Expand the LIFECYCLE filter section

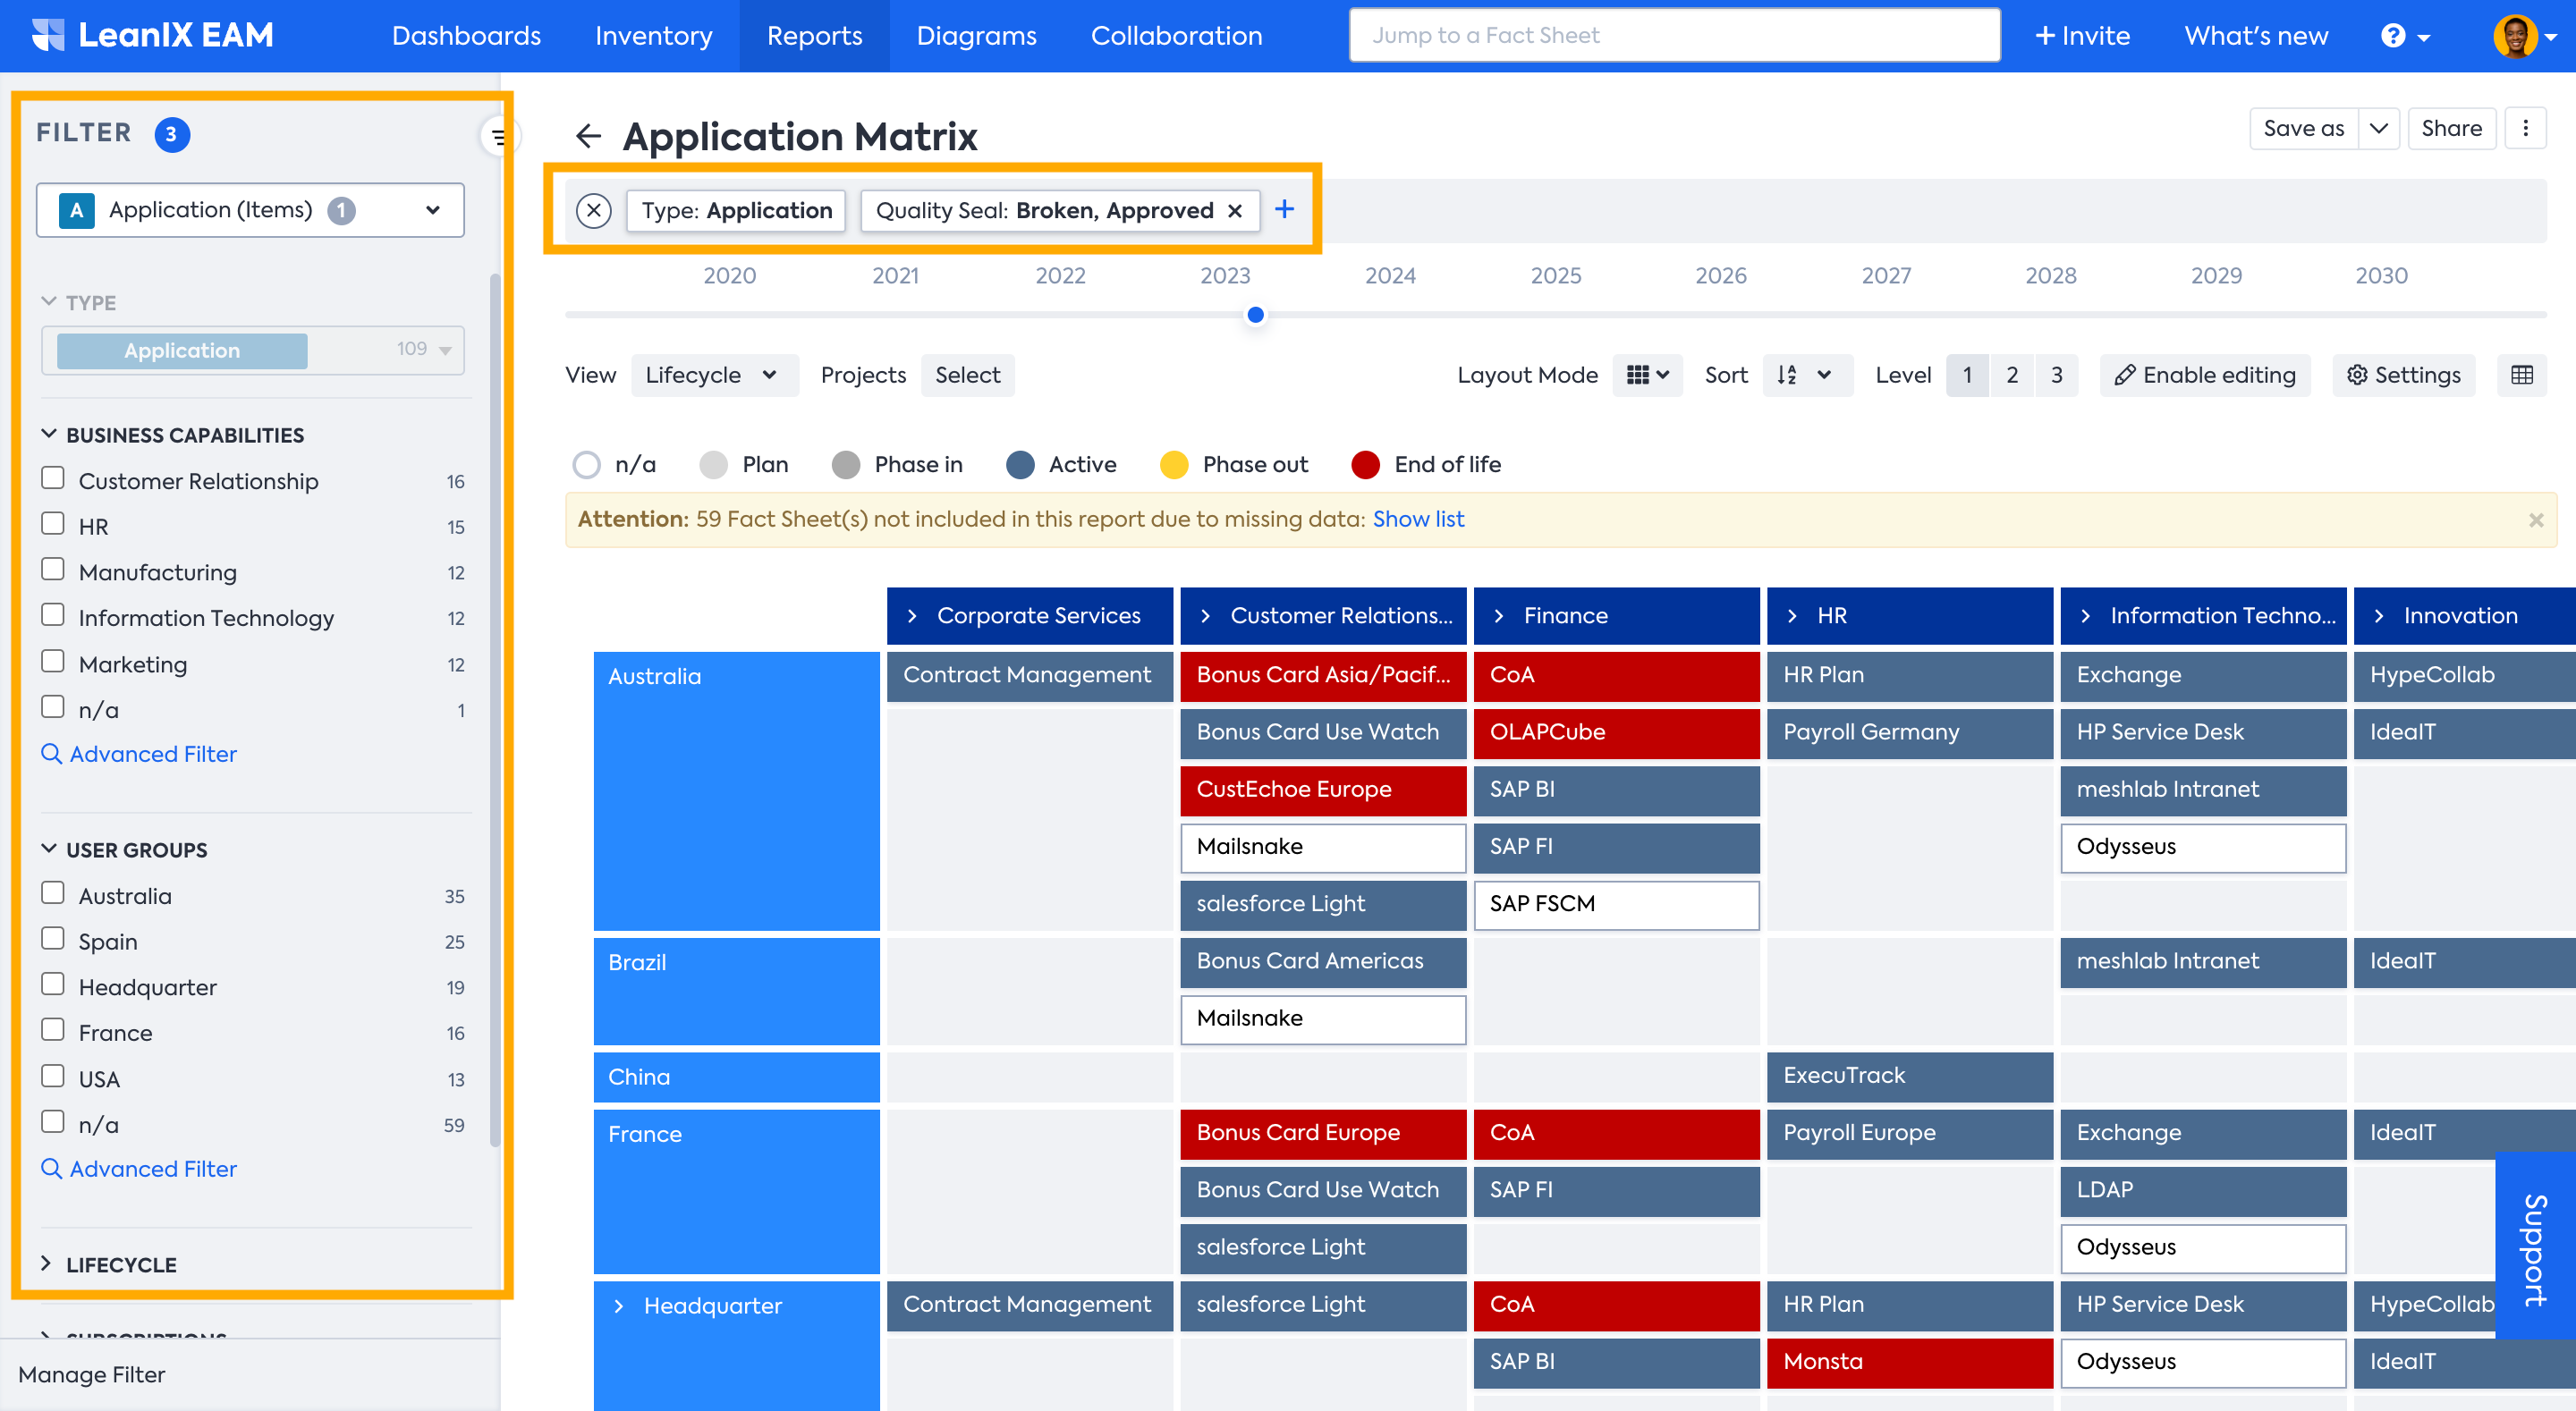point(110,1264)
